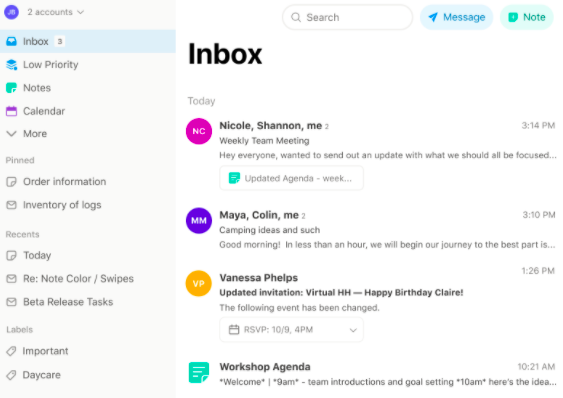Open thread from Maya, Colin, me

(x=259, y=215)
